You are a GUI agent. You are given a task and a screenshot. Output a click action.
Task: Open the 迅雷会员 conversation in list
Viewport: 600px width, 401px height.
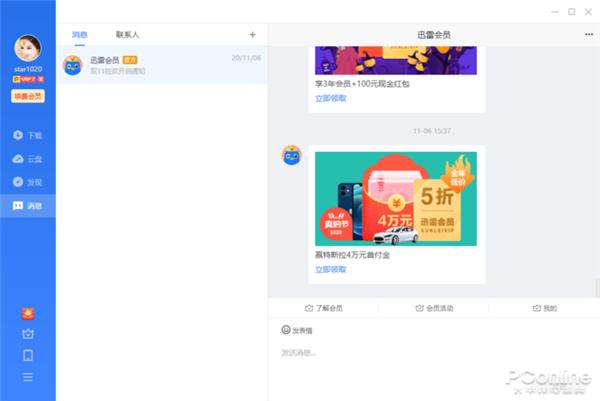tap(161, 65)
